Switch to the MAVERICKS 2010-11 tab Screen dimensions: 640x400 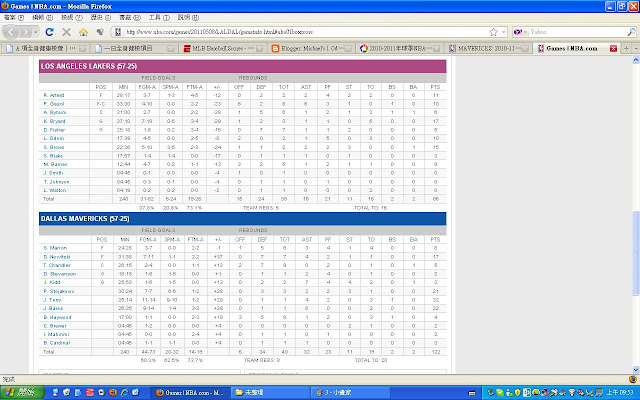(488, 49)
